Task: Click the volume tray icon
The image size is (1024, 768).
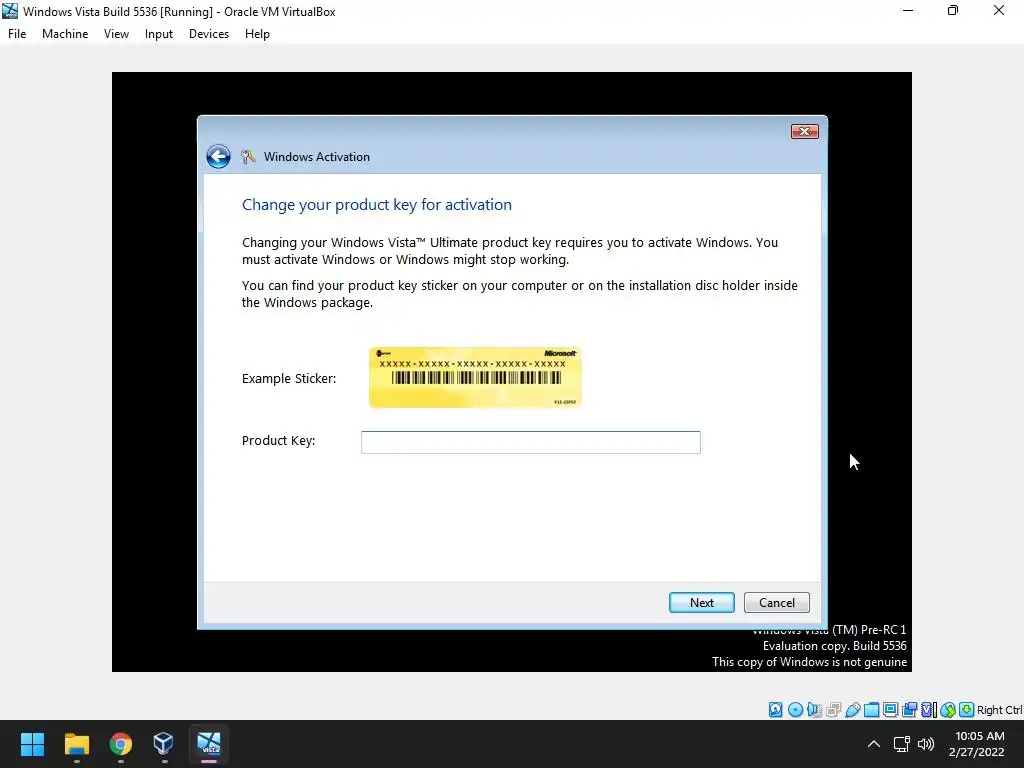Action: [x=926, y=744]
